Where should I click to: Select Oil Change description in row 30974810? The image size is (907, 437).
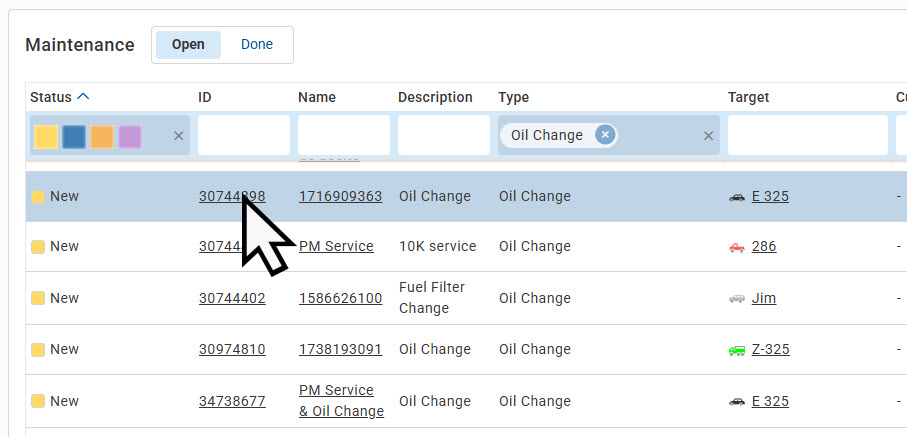(434, 349)
